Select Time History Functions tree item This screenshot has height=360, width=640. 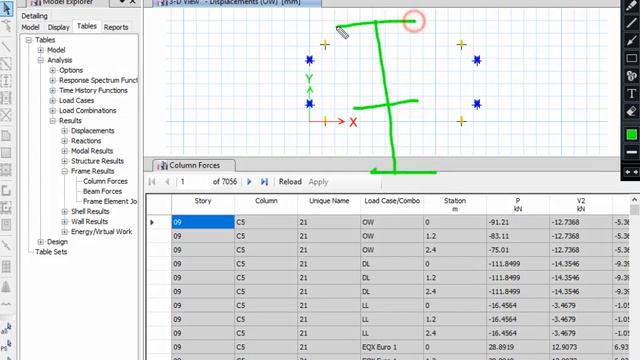coord(93,91)
